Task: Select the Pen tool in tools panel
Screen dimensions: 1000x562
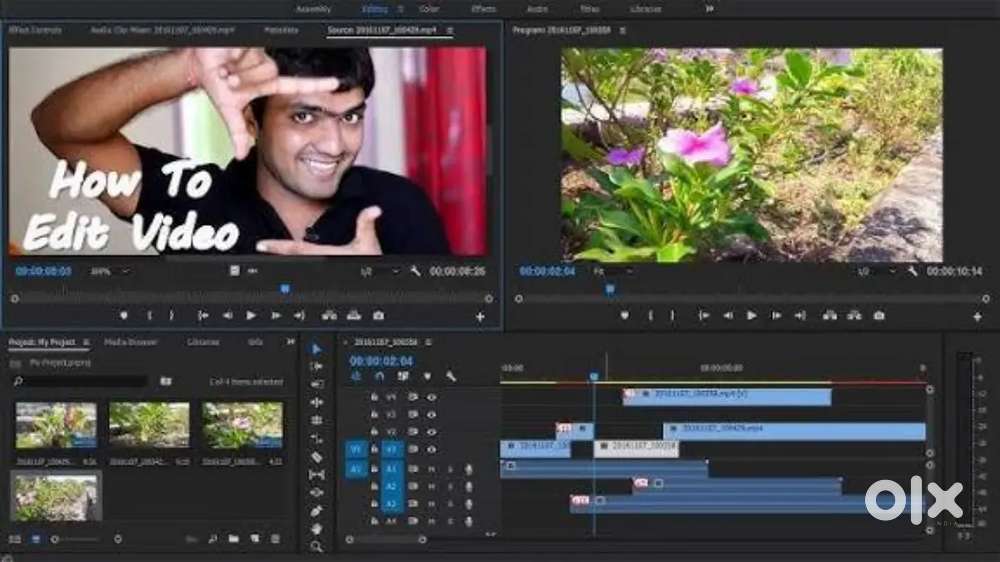Action: click(317, 510)
